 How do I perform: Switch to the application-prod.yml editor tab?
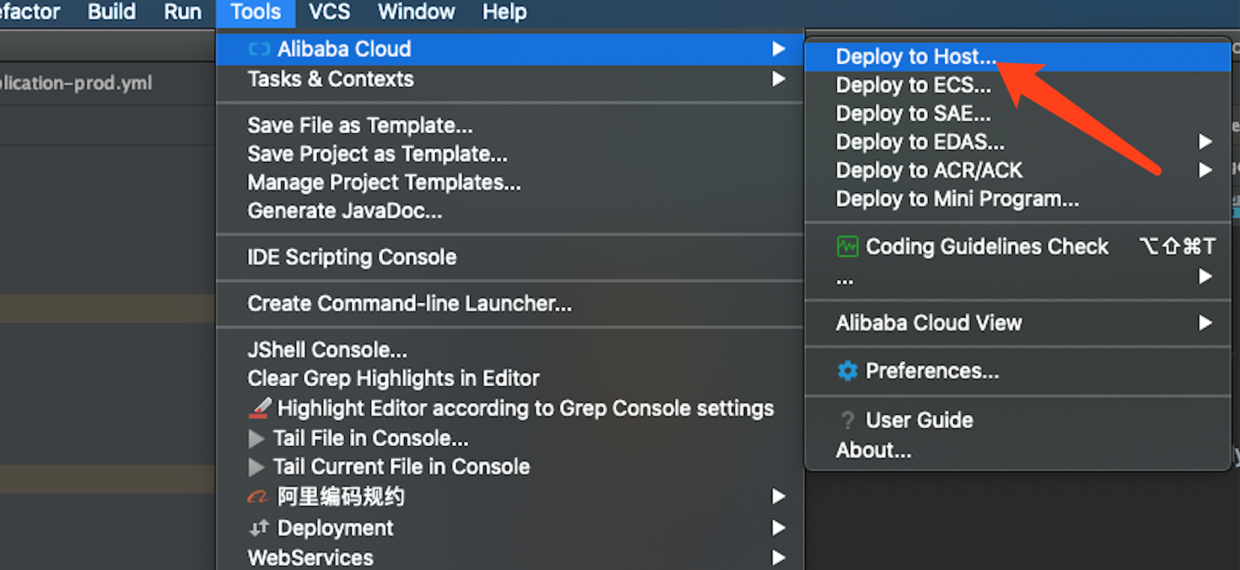(x=76, y=83)
